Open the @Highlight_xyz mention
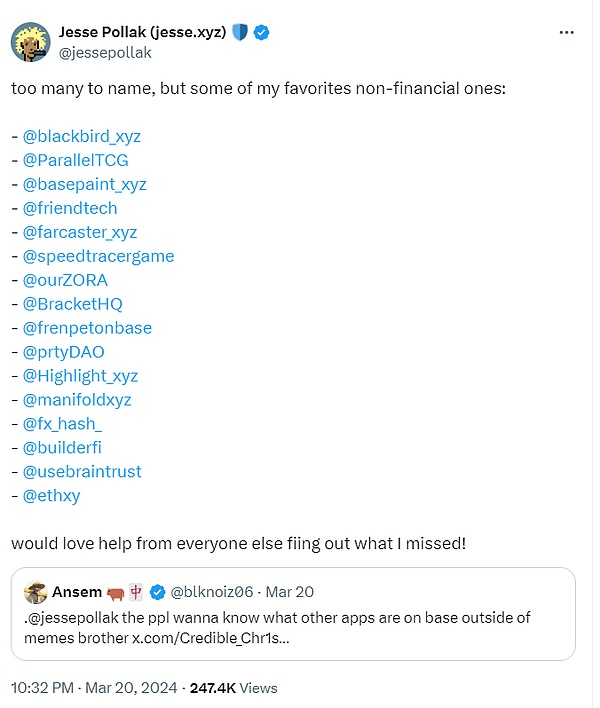This screenshot has width=600, height=708. [x=80, y=376]
